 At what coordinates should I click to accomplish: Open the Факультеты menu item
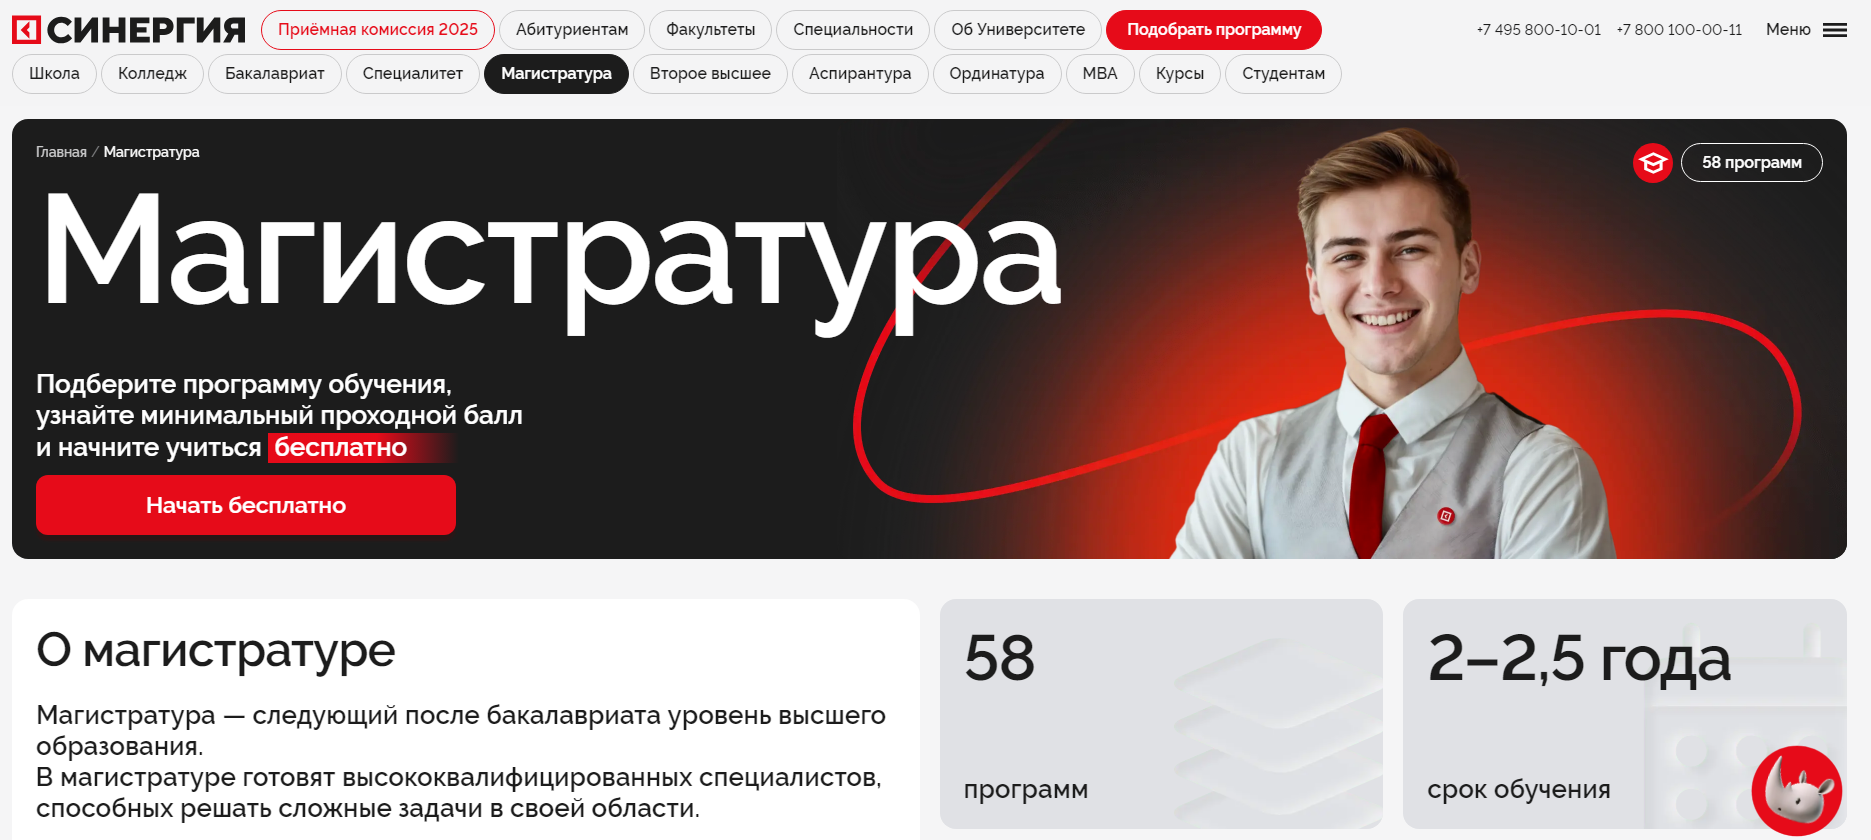pos(711,30)
